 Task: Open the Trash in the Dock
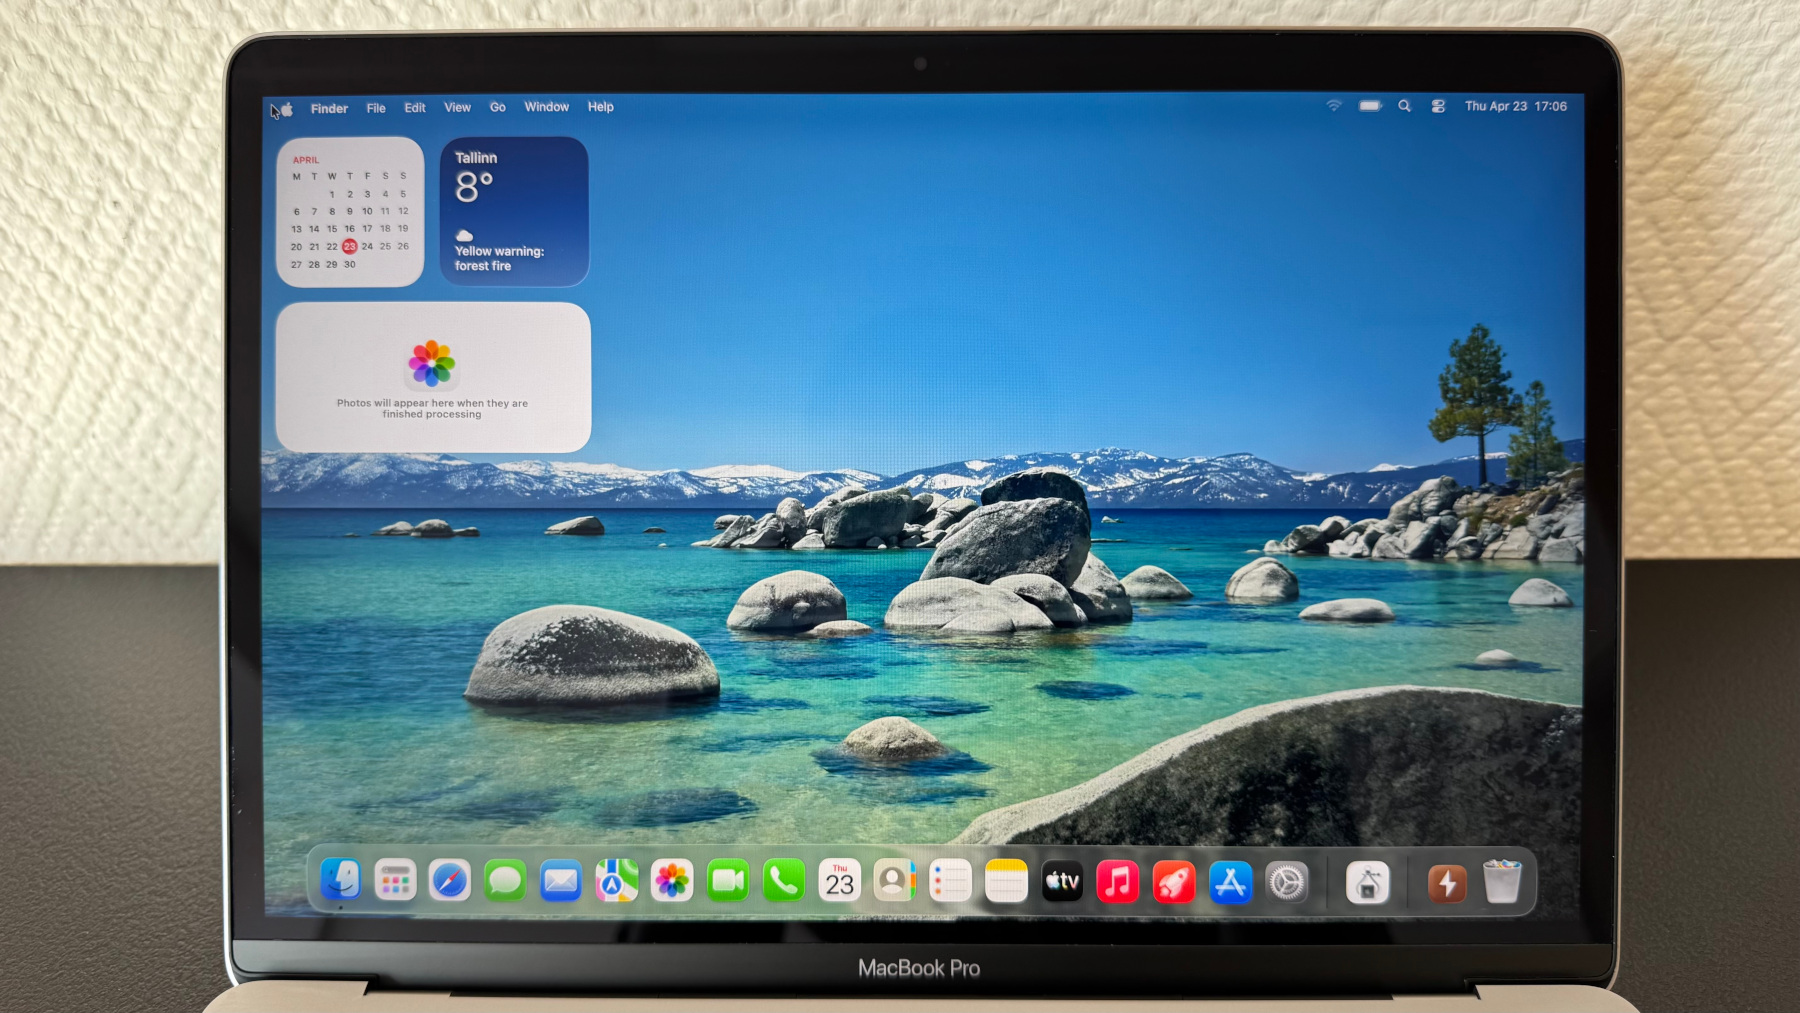click(x=1501, y=882)
